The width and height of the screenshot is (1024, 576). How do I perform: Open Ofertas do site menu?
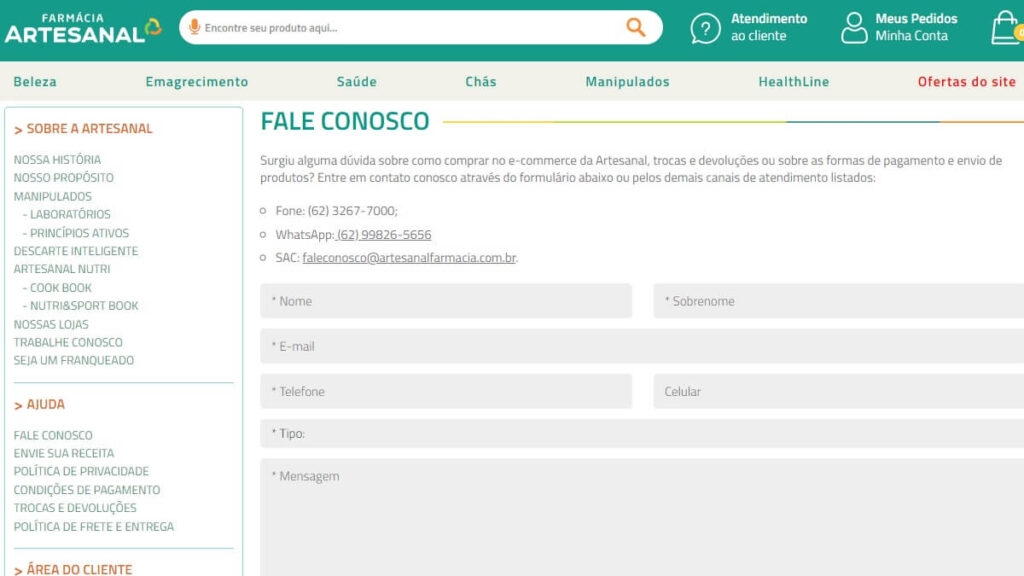tap(967, 82)
